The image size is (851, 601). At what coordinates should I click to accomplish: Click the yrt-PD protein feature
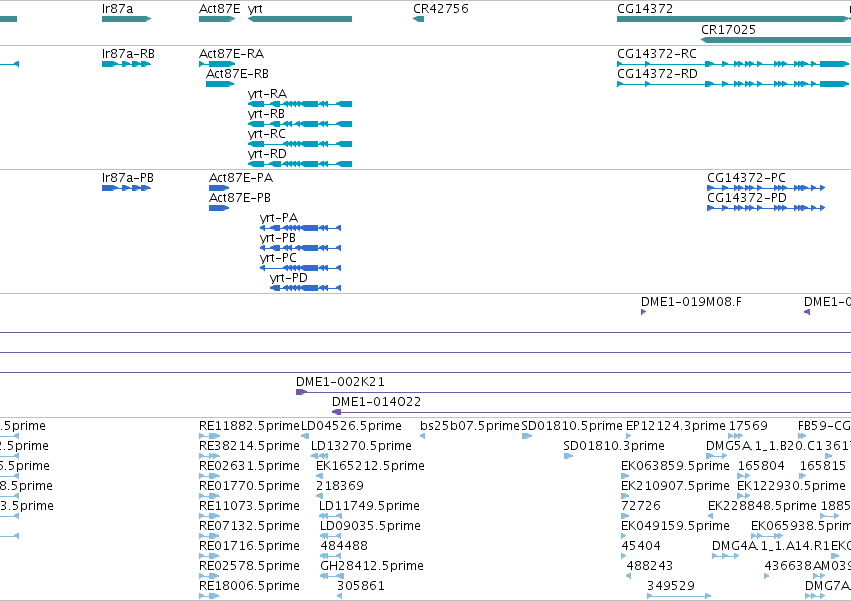[x=305, y=288]
